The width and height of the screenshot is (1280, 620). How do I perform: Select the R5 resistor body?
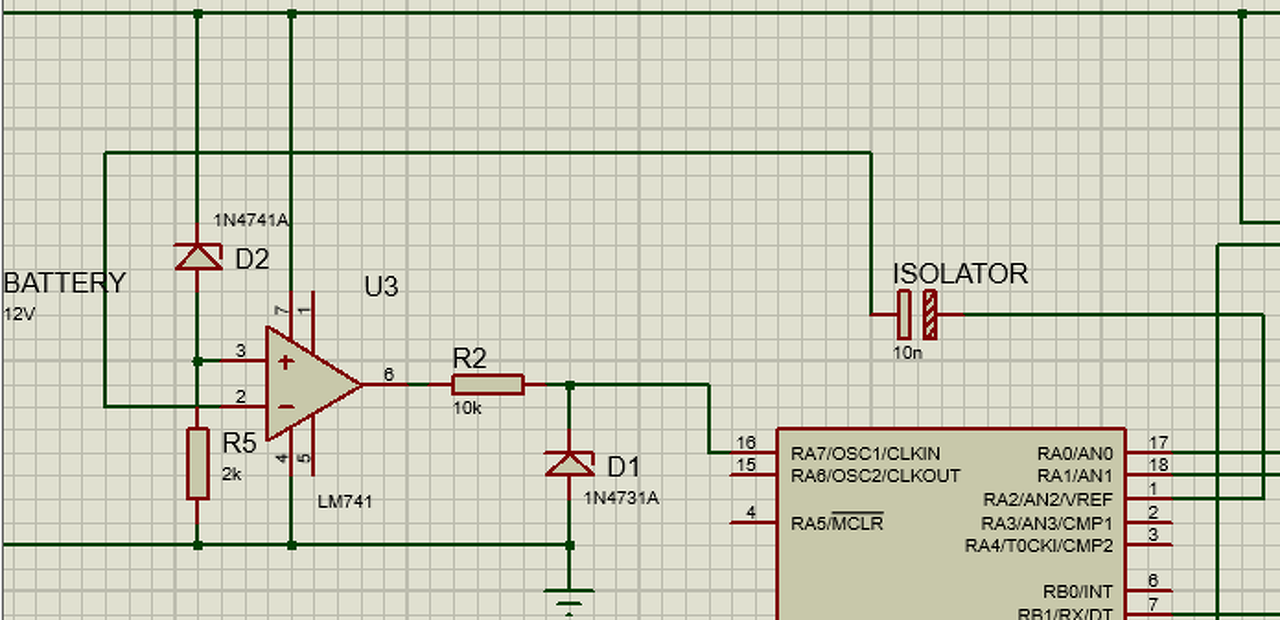click(198, 463)
